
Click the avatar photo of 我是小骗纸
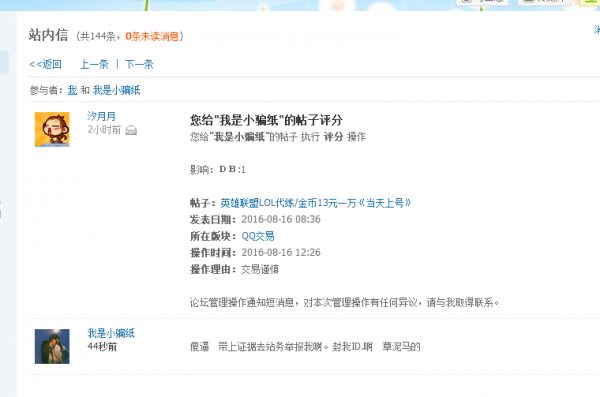[52, 346]
